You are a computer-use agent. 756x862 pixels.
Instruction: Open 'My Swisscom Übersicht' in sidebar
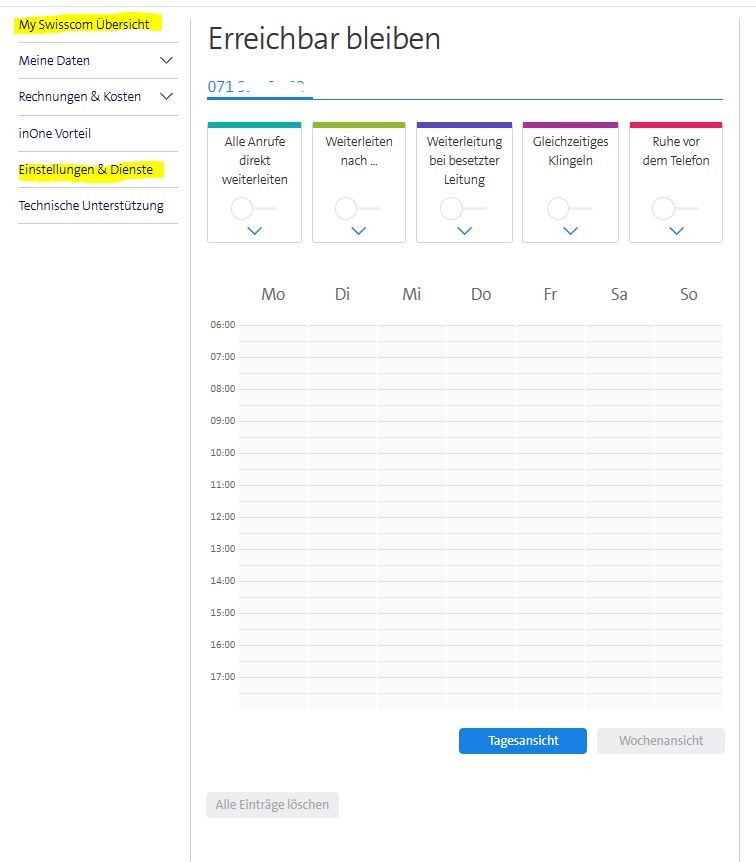point(84,24)
